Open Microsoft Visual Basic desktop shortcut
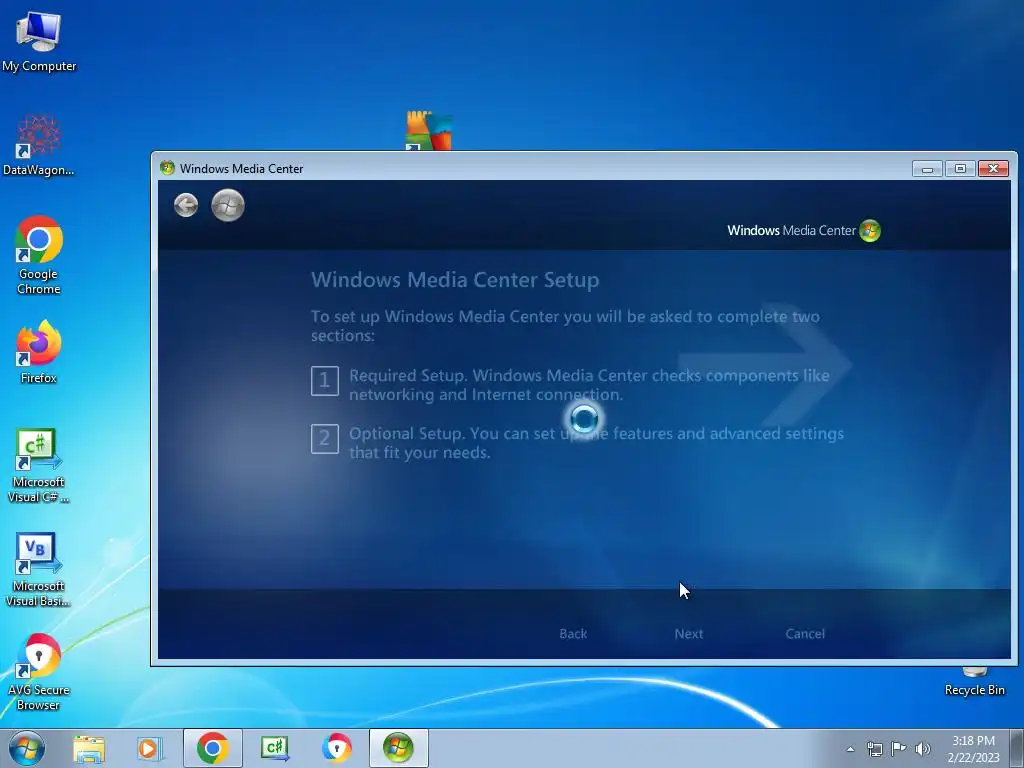The image size is (1024, 768). tap(39, 570)
